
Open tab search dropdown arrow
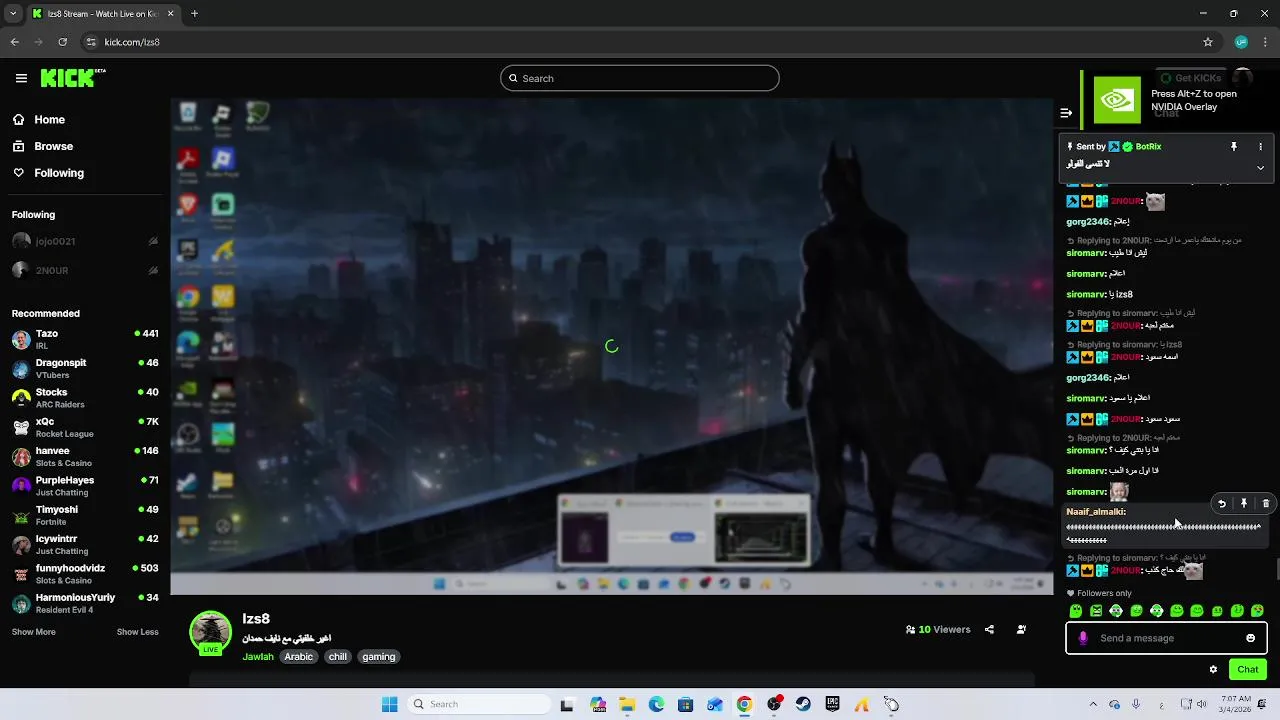pos(13,14)
